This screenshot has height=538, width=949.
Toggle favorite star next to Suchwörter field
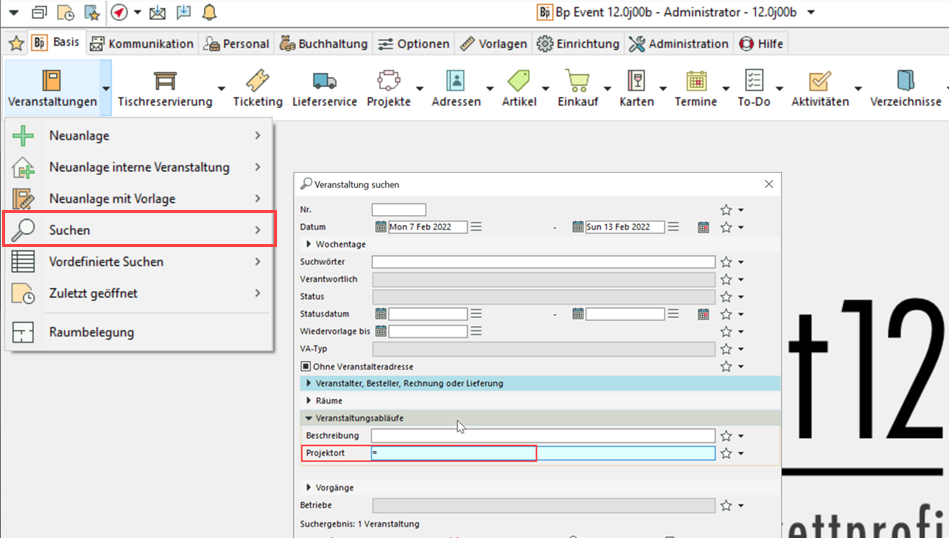point(727,262)
